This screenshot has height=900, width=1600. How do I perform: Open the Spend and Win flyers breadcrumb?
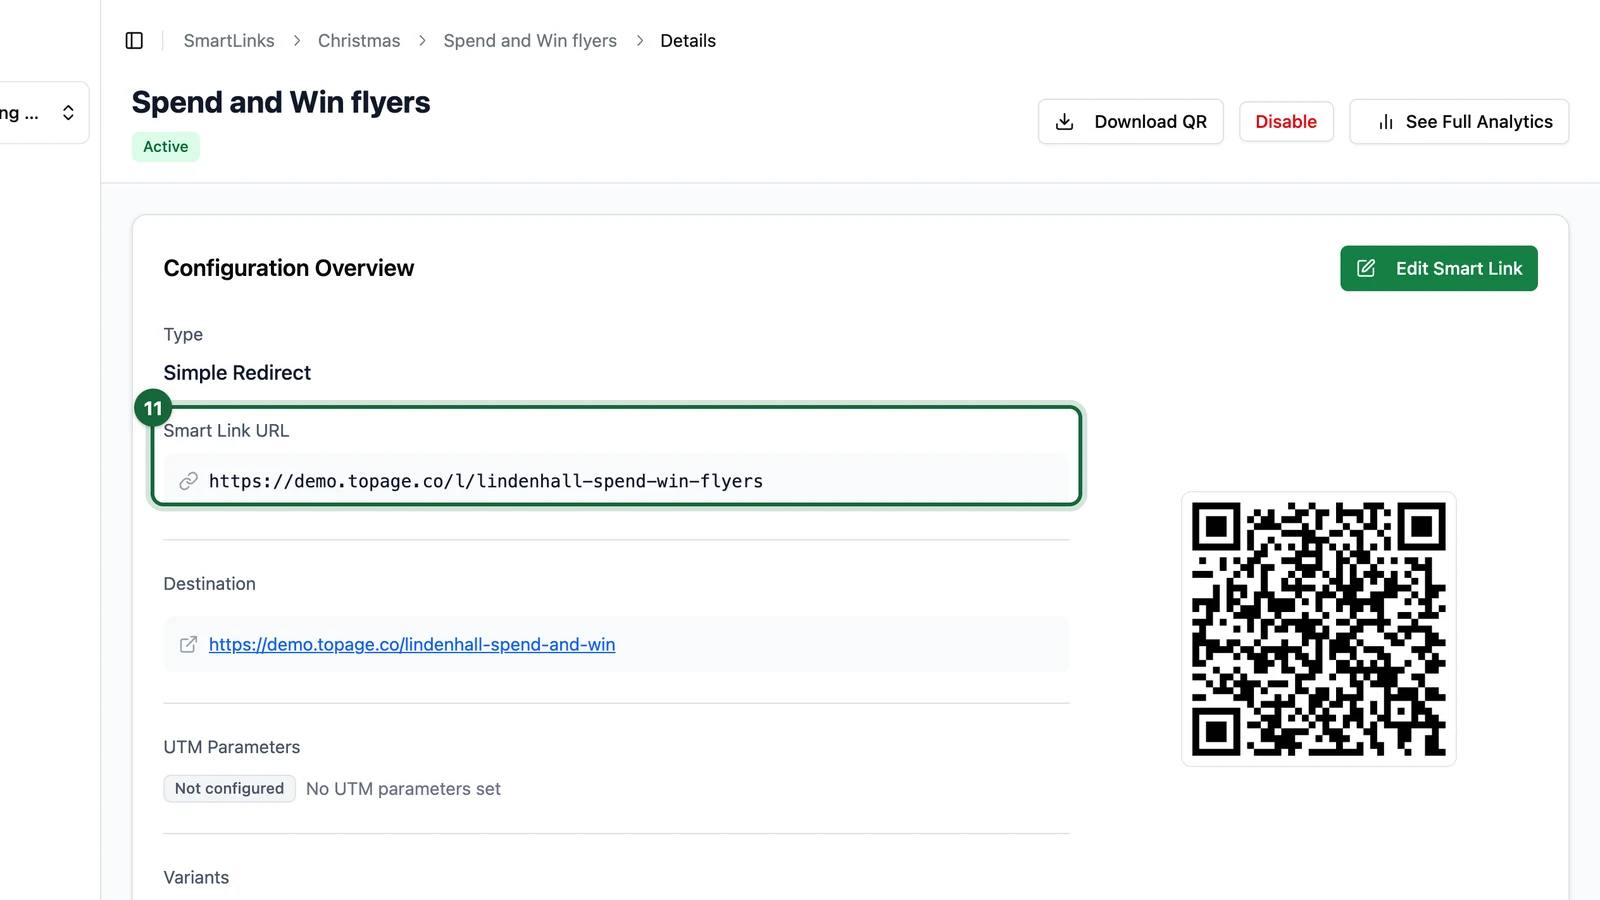pyautogui.click(x=530, y=41)
